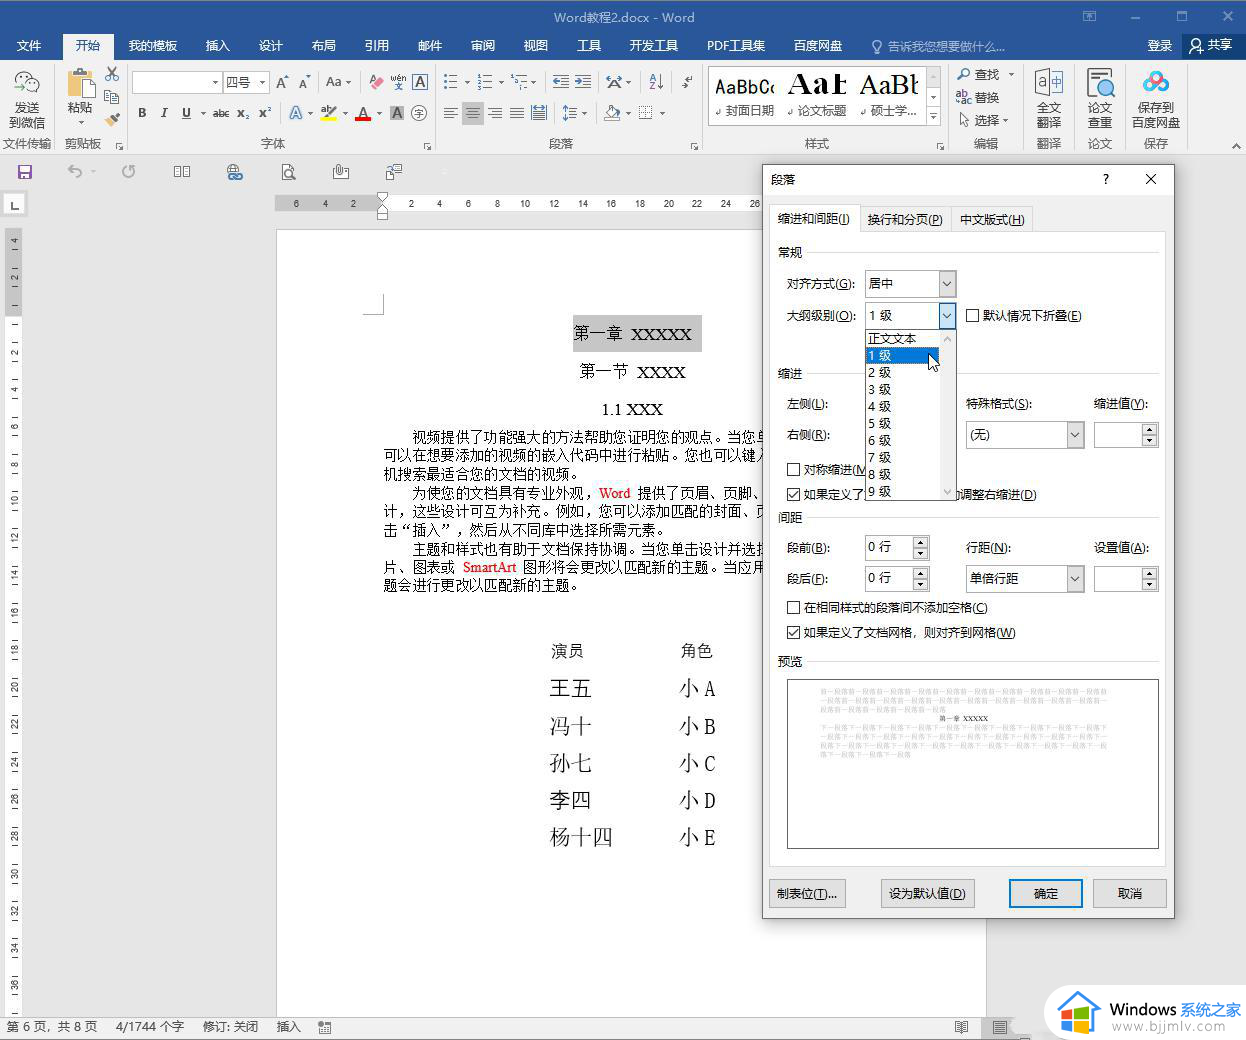Screen dimensions: 1246x1040
Task: Click the enclosed character icon
Action: (419, 113)
